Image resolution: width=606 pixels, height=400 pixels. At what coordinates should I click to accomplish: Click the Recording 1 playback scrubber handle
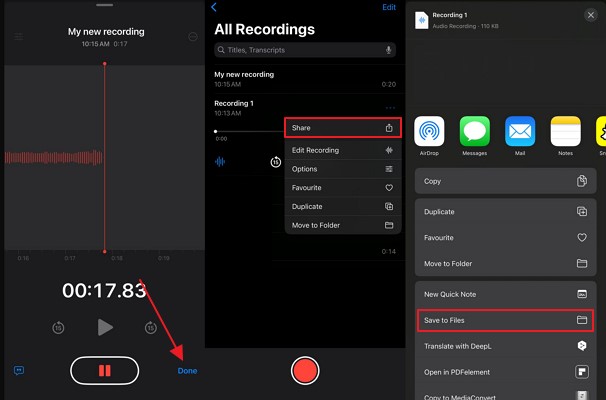click(x=216, y=131)
